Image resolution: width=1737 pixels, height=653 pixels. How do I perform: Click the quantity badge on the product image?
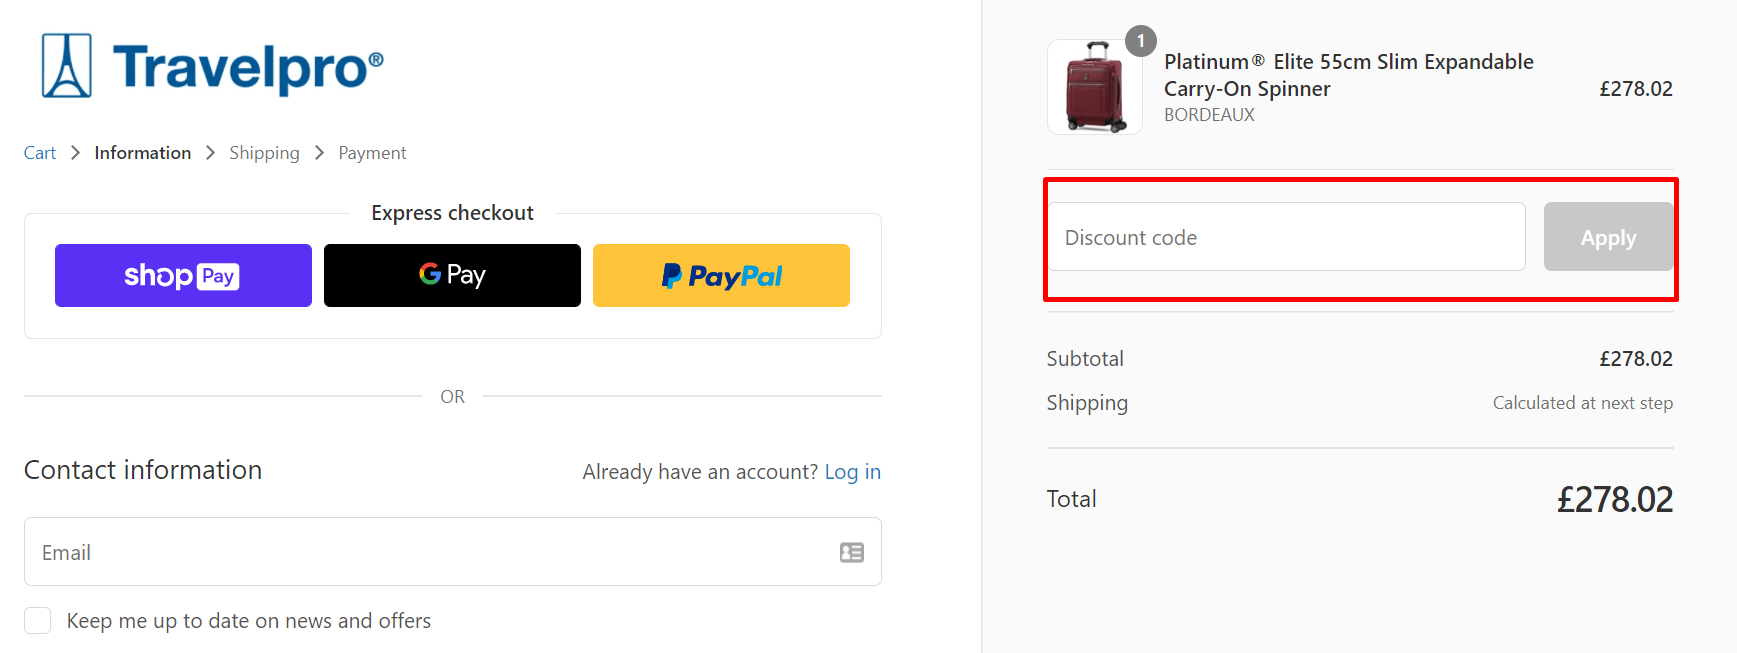[1140, 41]
